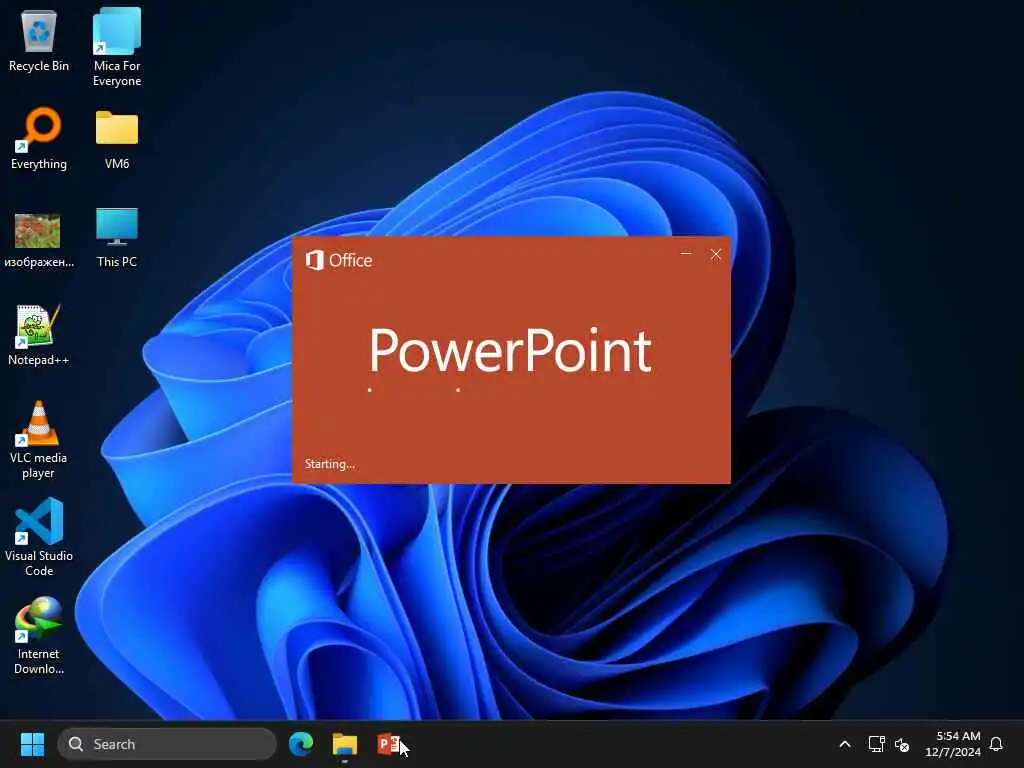Close the PowerPoint splash screen
The width and height of the screenshot is (1024, 768).
pos(716,254)
